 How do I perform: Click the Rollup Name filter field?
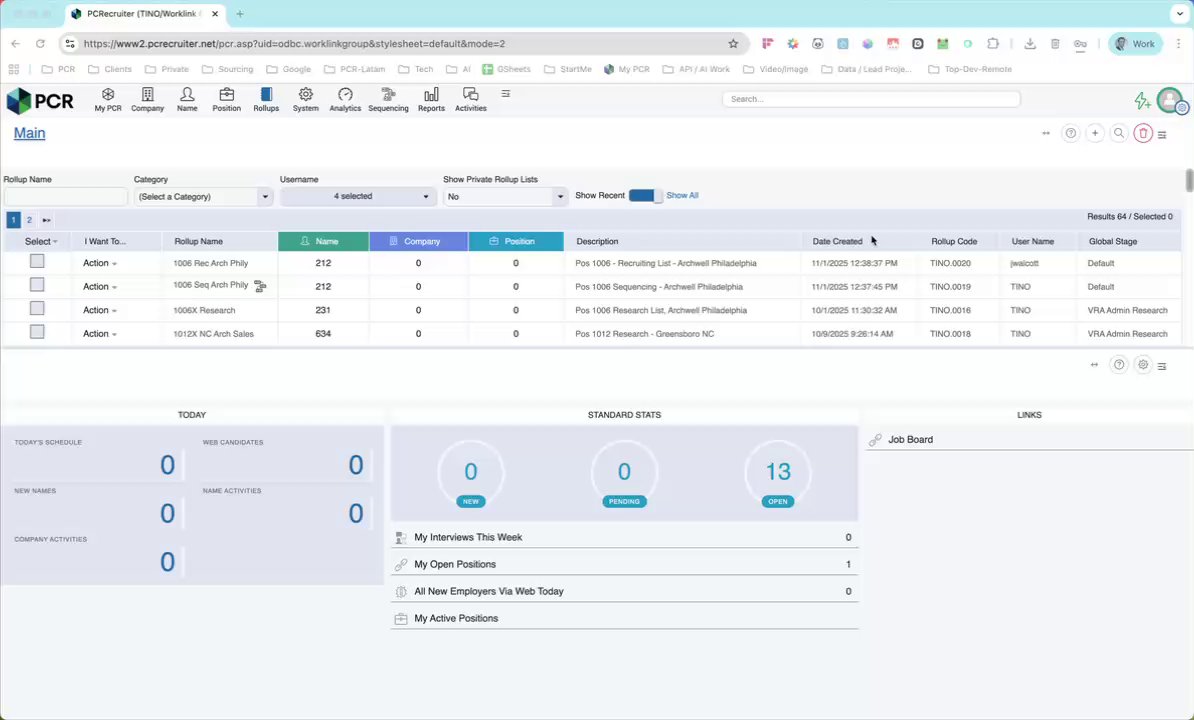pyautogui.click(x=65, y=197)
